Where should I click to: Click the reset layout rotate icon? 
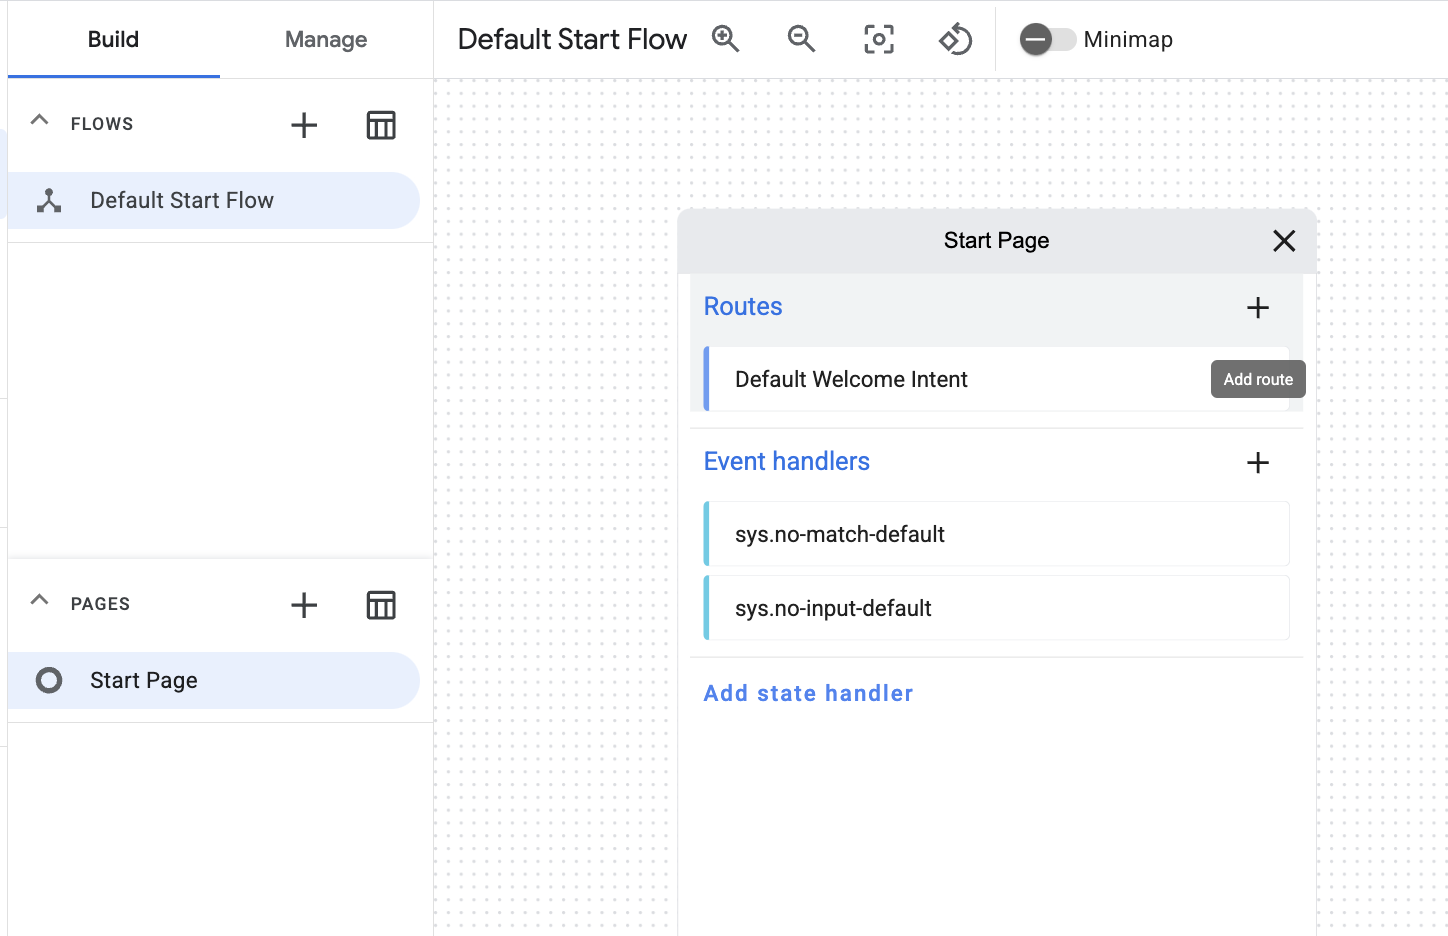coord(955,39)
